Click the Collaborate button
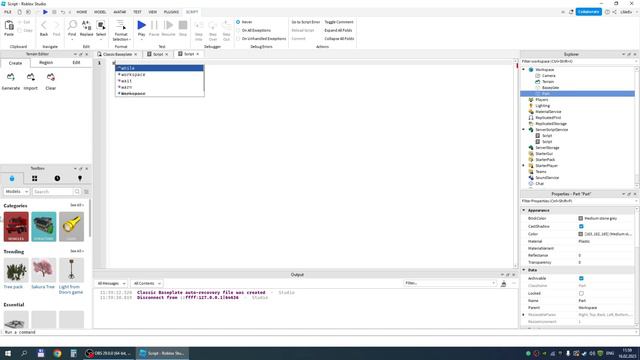 589,12
